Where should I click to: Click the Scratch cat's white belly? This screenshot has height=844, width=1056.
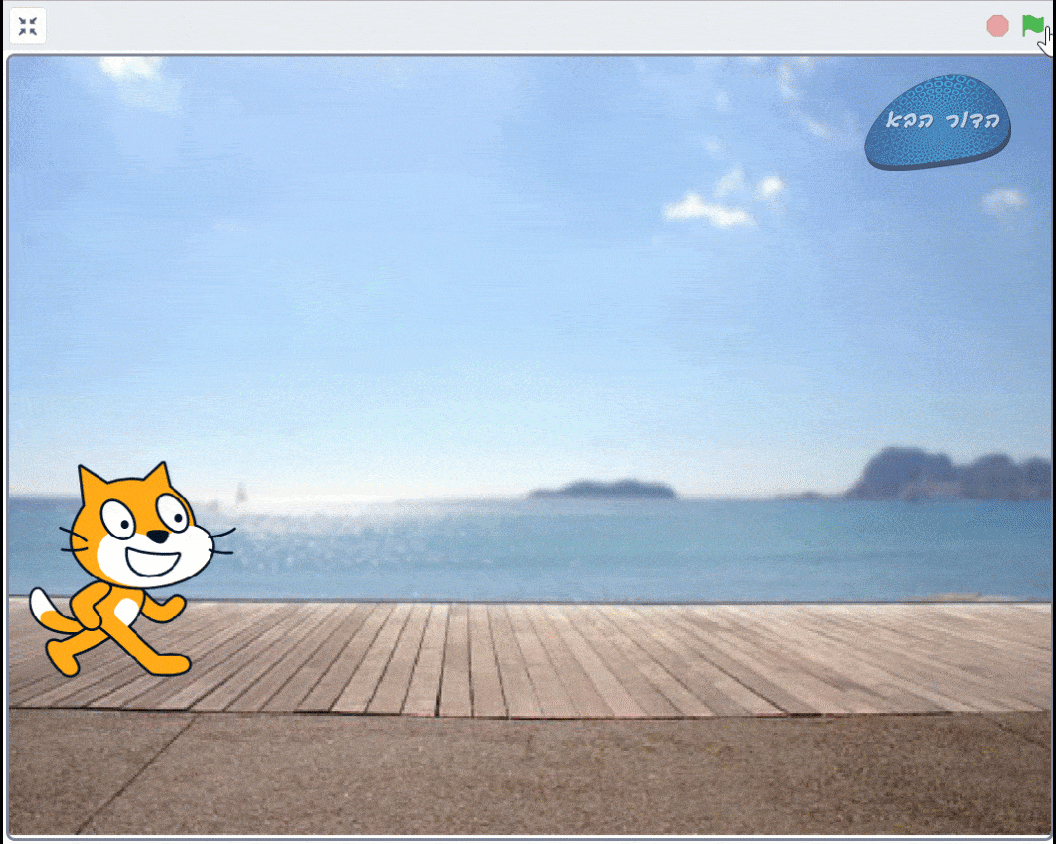tap(126, 612)
